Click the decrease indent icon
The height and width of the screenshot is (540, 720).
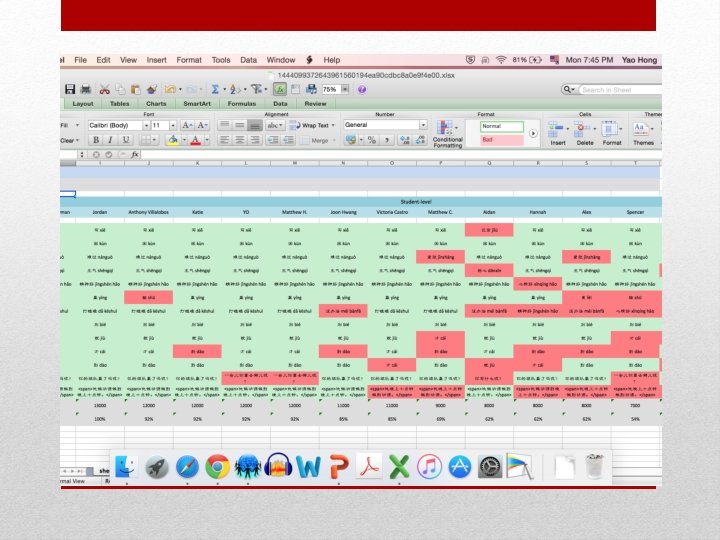273,140
